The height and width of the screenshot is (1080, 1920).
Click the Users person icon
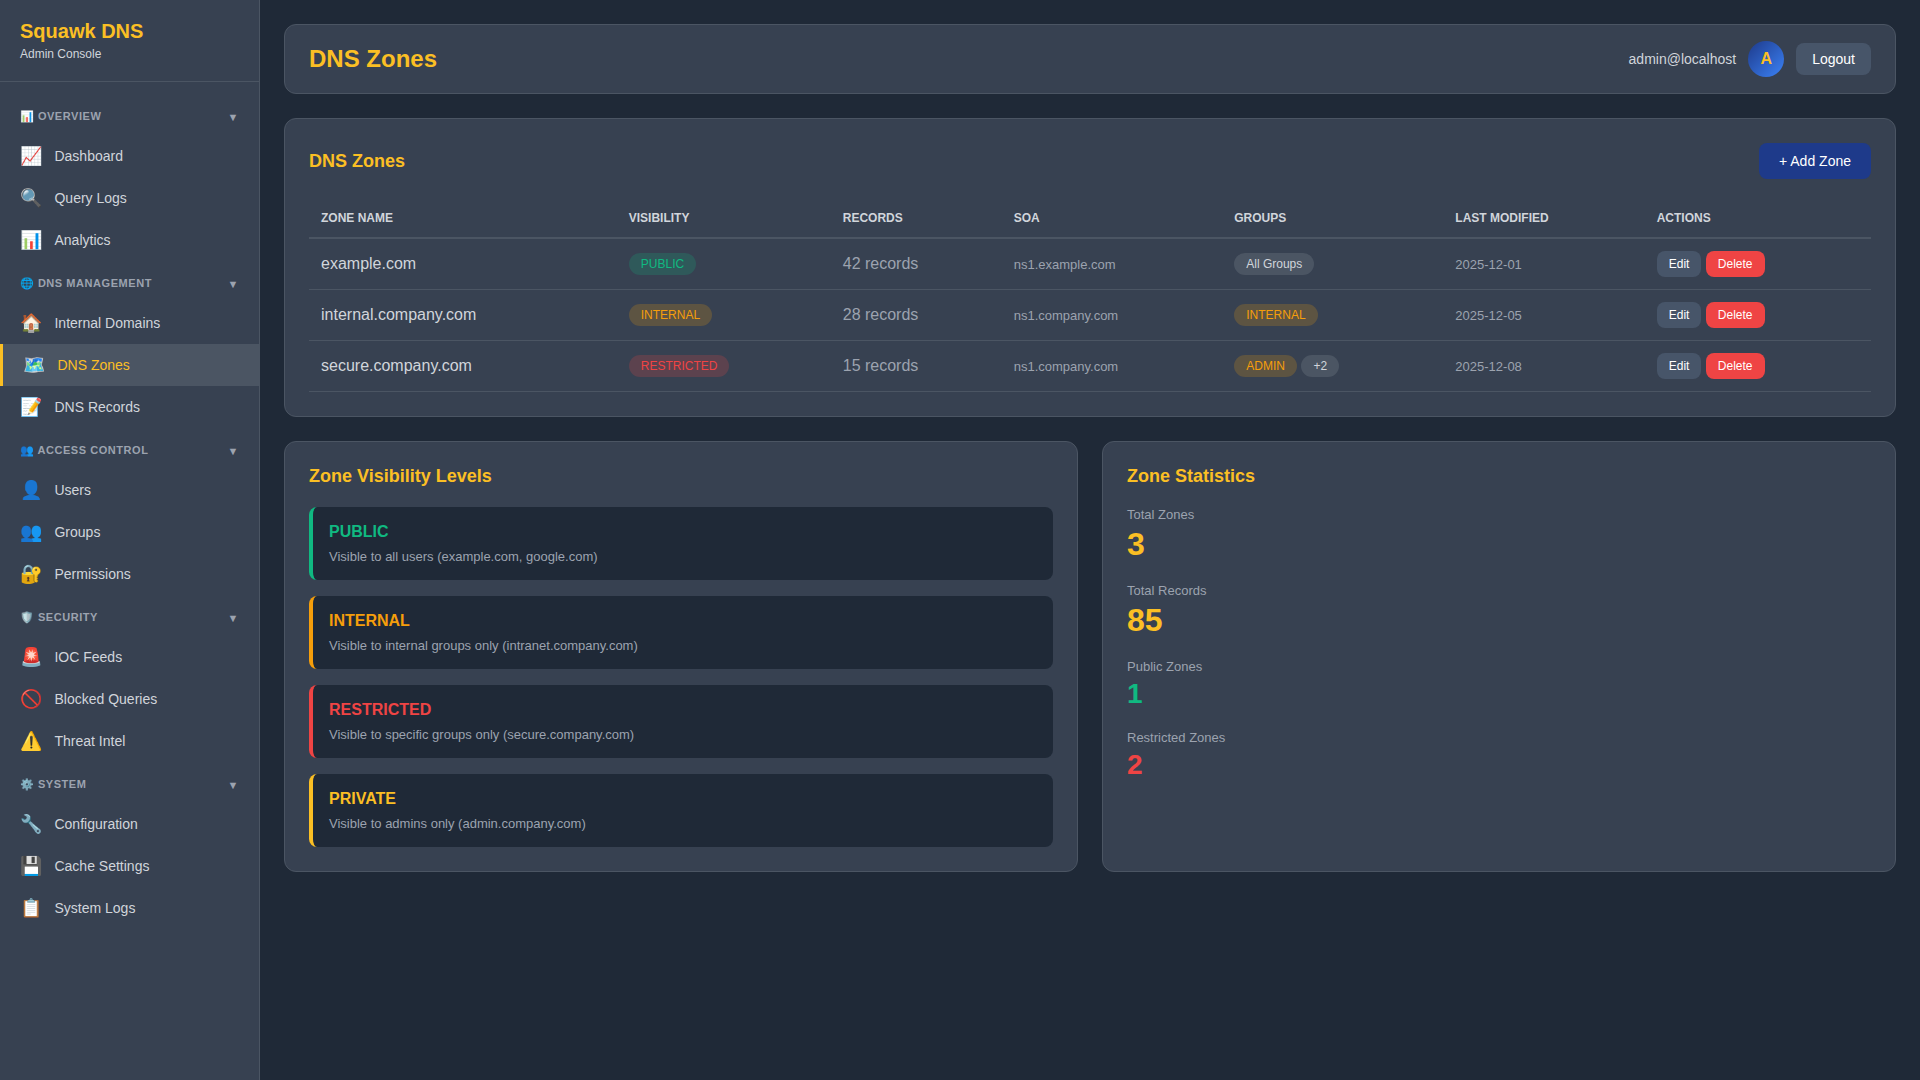tap(31, 490)
